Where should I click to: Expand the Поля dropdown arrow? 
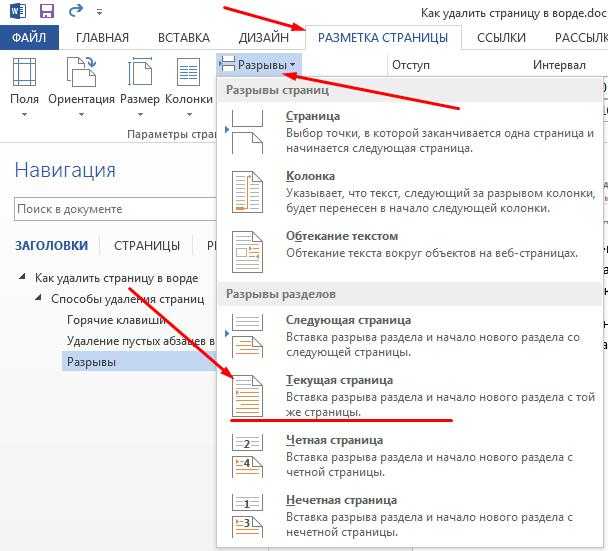(24, 114)
